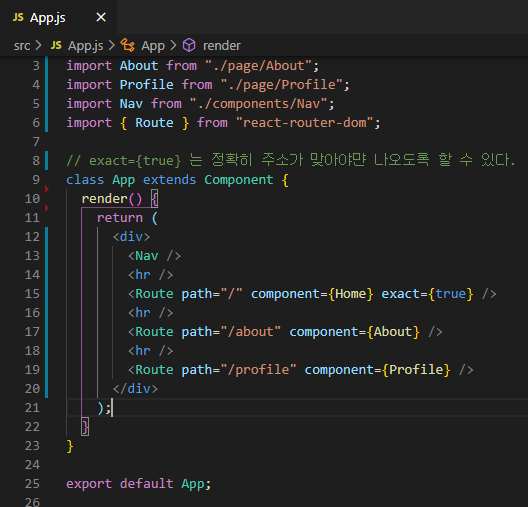Place cursor on "./page/Profile" import string
Screen dimensions: 528x507
pos(282,84)
